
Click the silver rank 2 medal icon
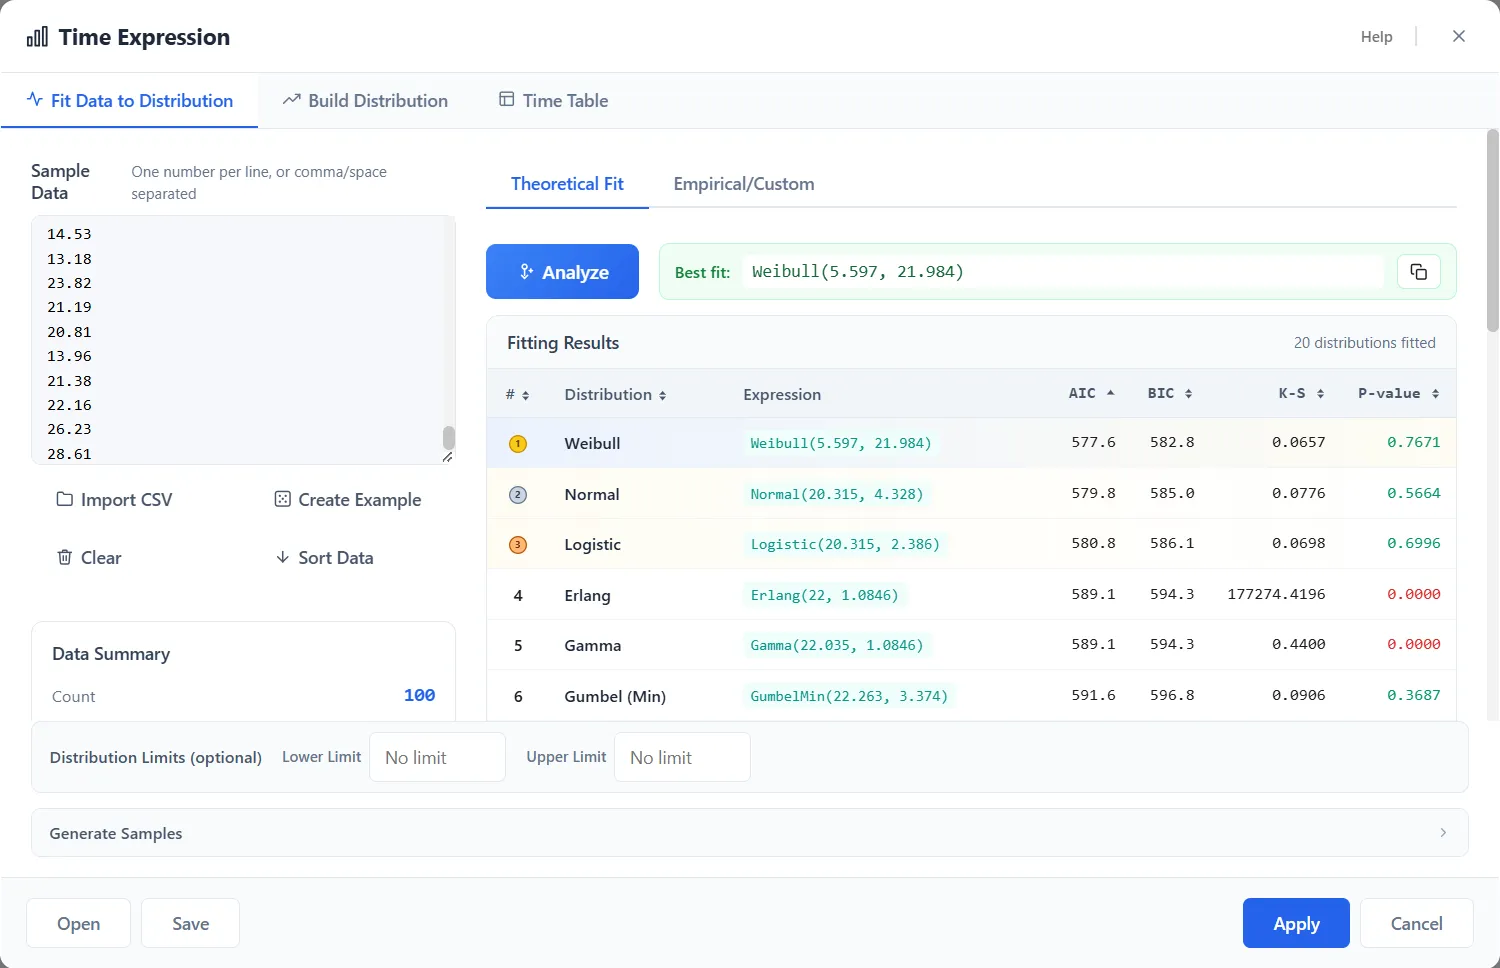click(518, 494)
